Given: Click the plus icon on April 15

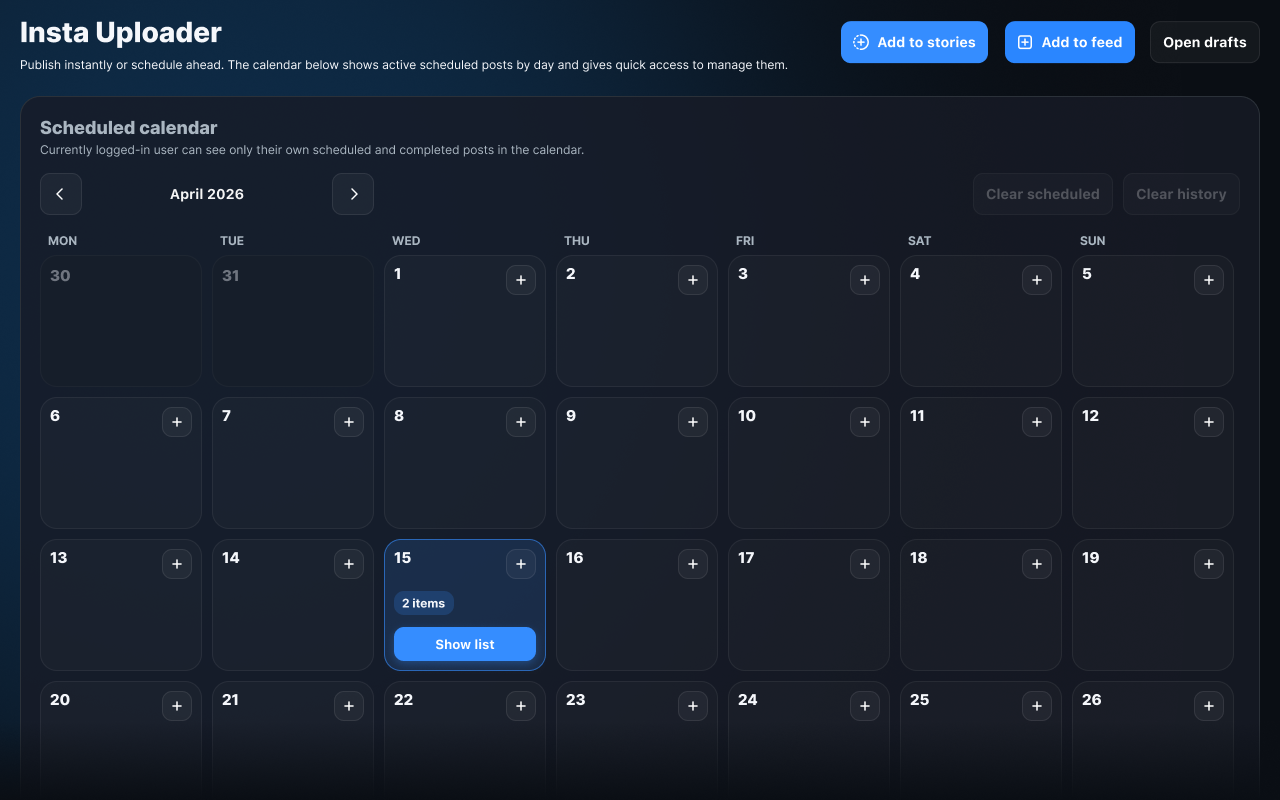Looking at the screenshot, I should coord(521,564).
